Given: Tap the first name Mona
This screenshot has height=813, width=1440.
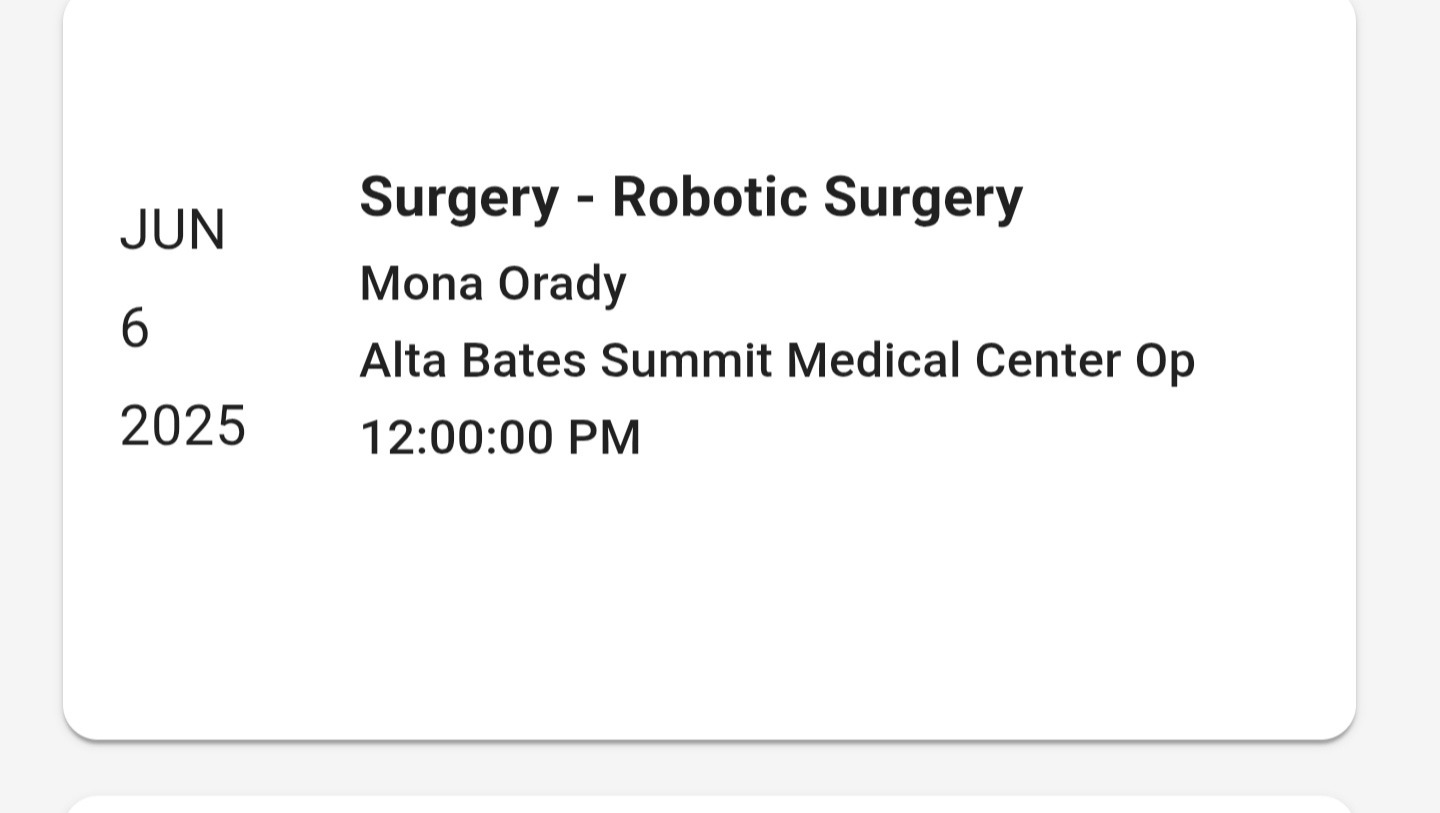Looking at the screenshot, I should (421, 284).
